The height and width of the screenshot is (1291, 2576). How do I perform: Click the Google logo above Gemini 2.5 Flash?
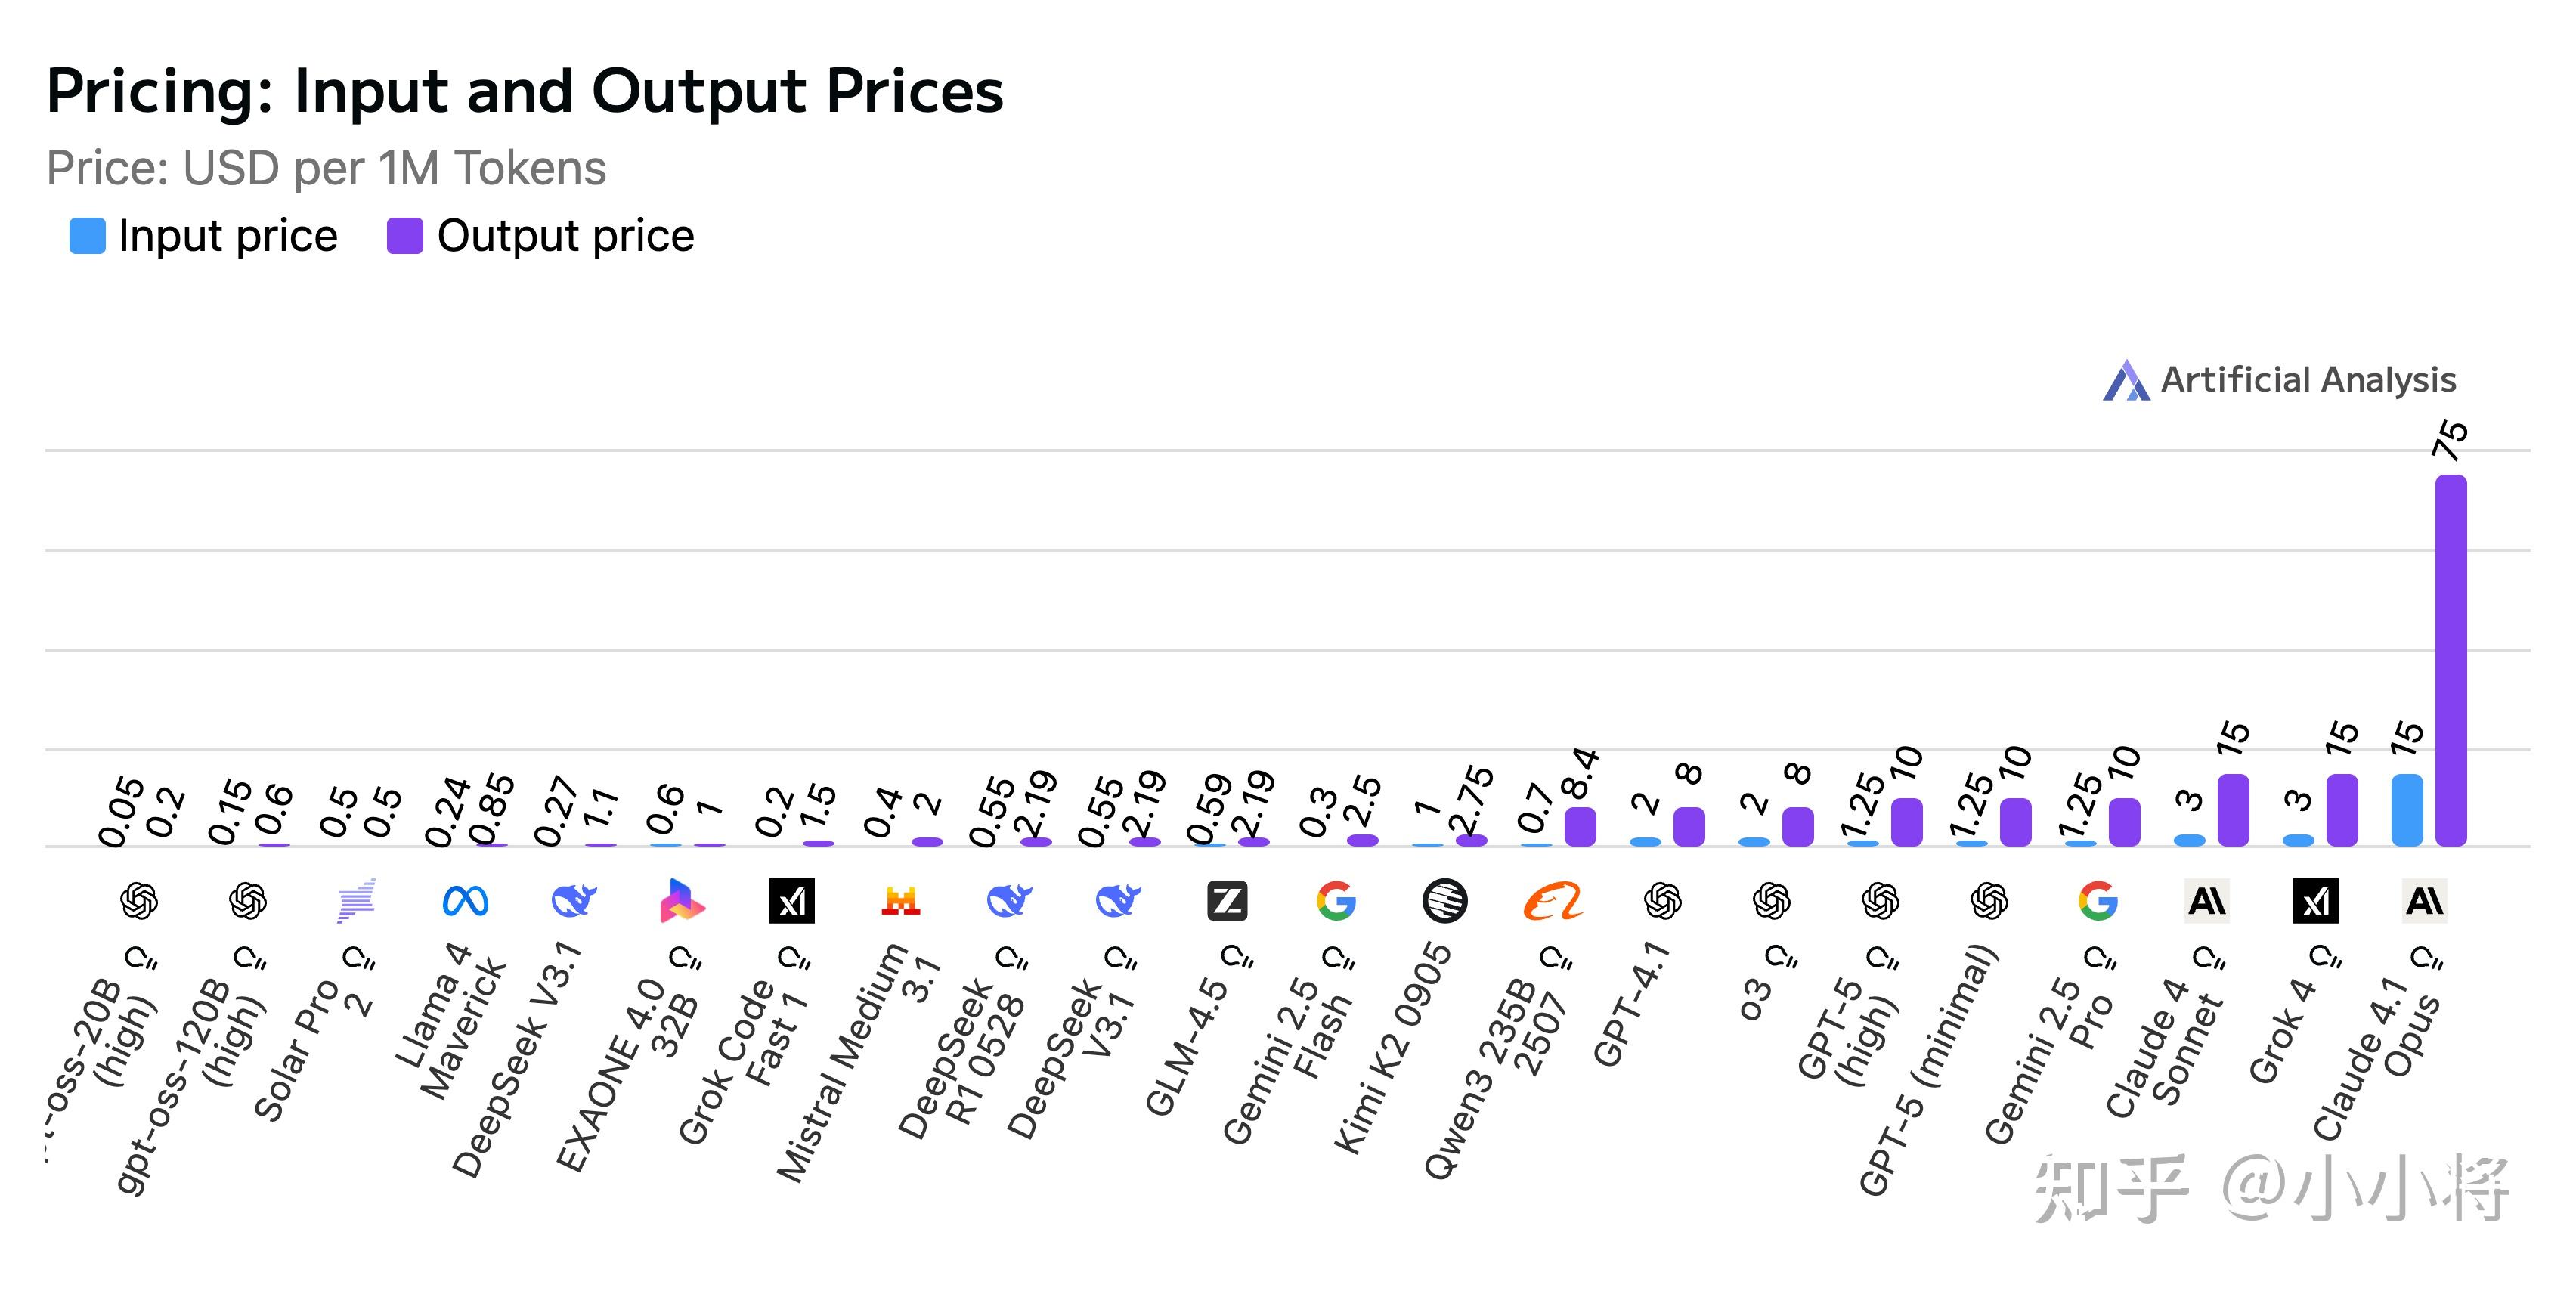point(1336,901)
